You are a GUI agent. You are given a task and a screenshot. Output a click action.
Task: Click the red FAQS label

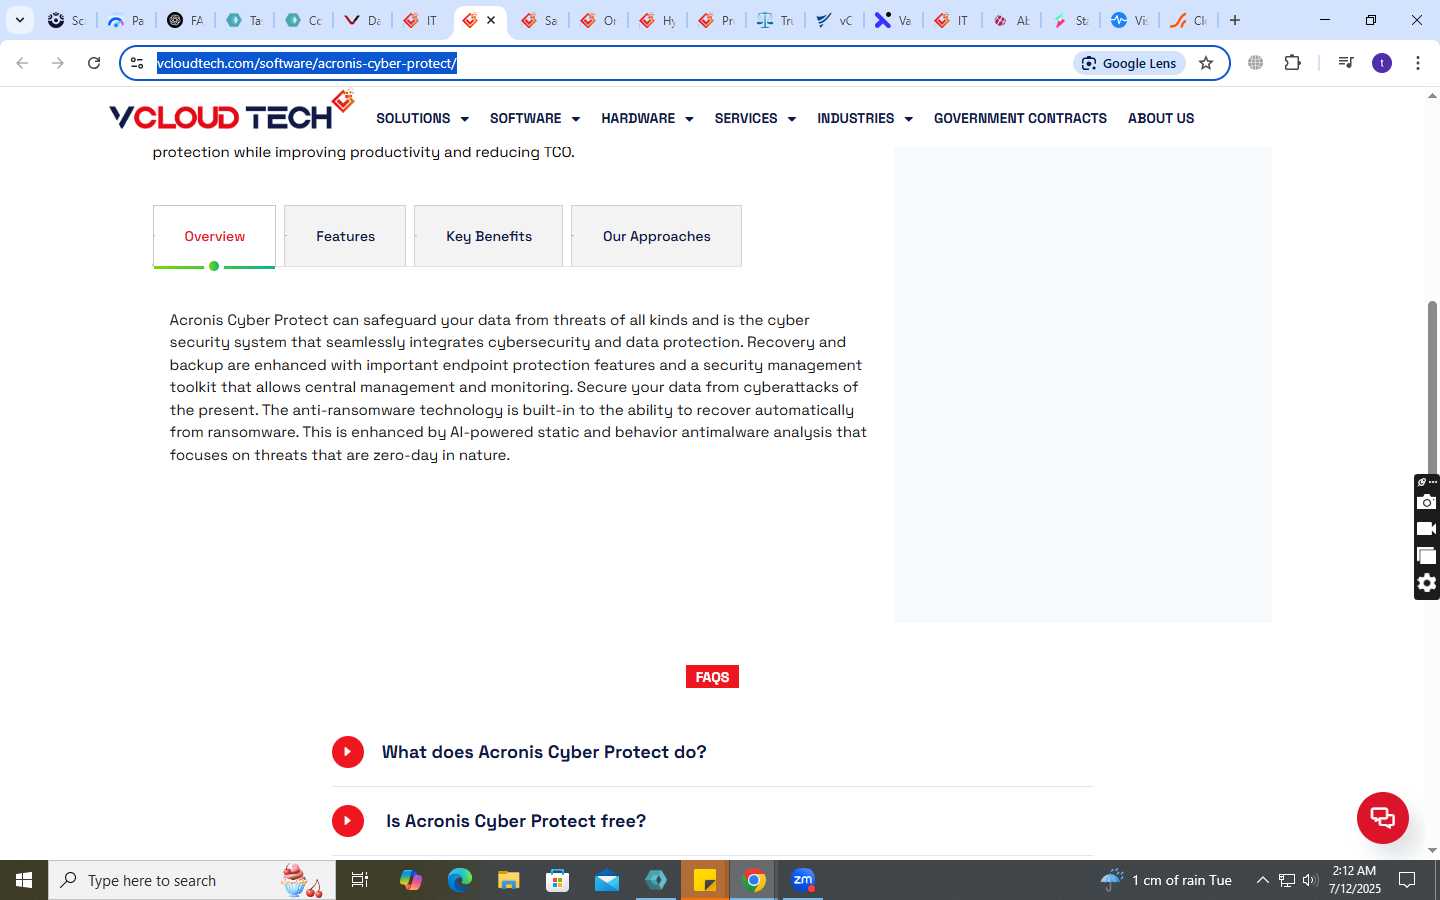712,677
